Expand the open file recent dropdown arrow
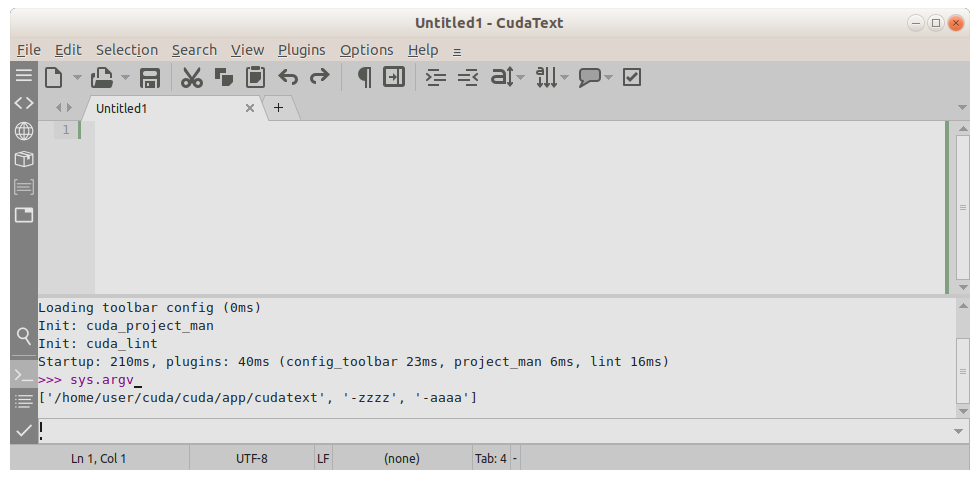 pos(126,78)
